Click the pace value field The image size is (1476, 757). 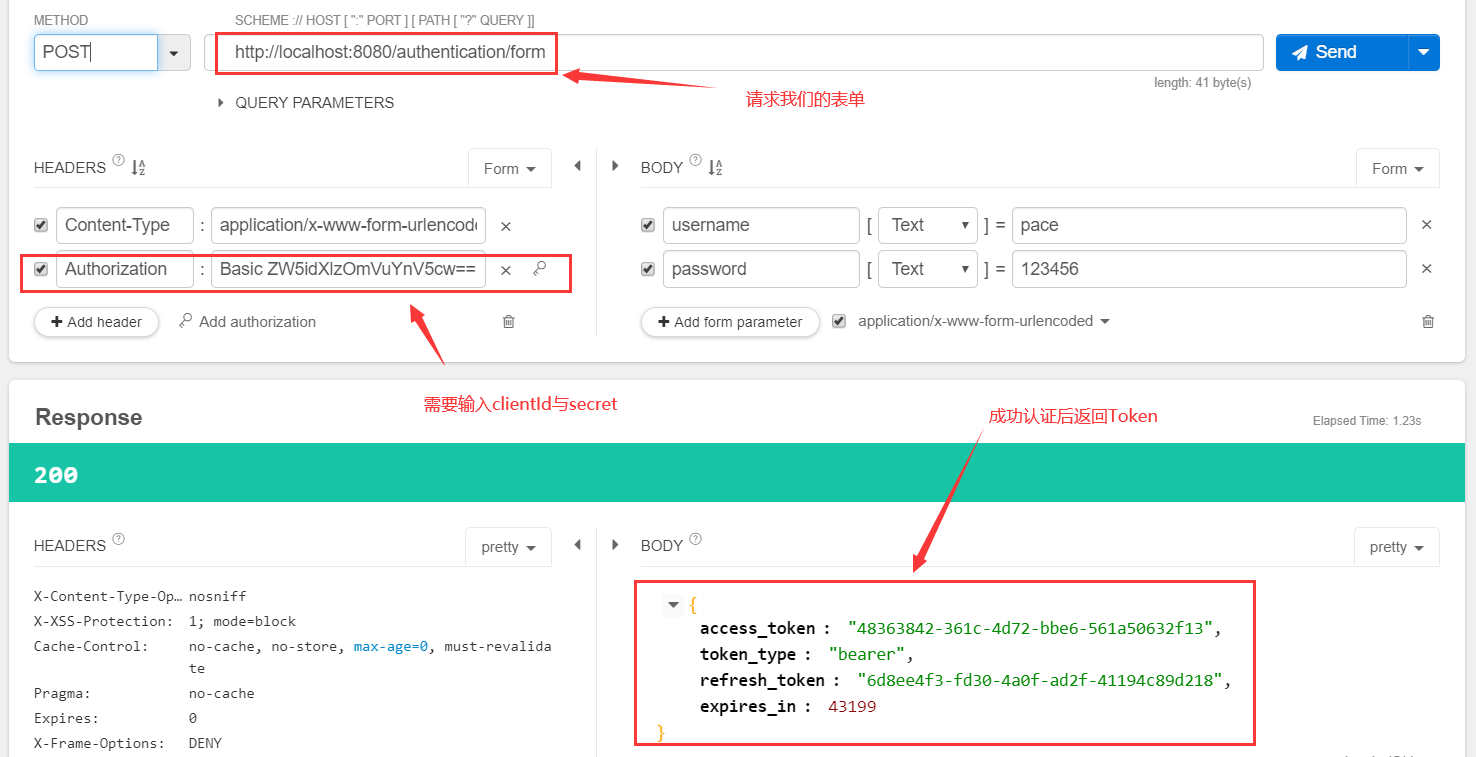click(x=1209, y=225)
